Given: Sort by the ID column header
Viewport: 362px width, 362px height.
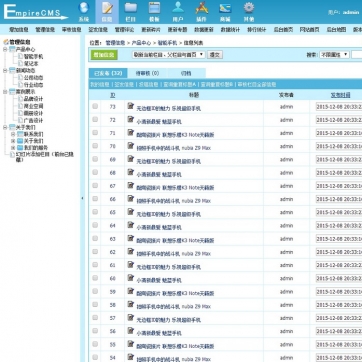Looking at the screenshot, I should coord(113,95).
